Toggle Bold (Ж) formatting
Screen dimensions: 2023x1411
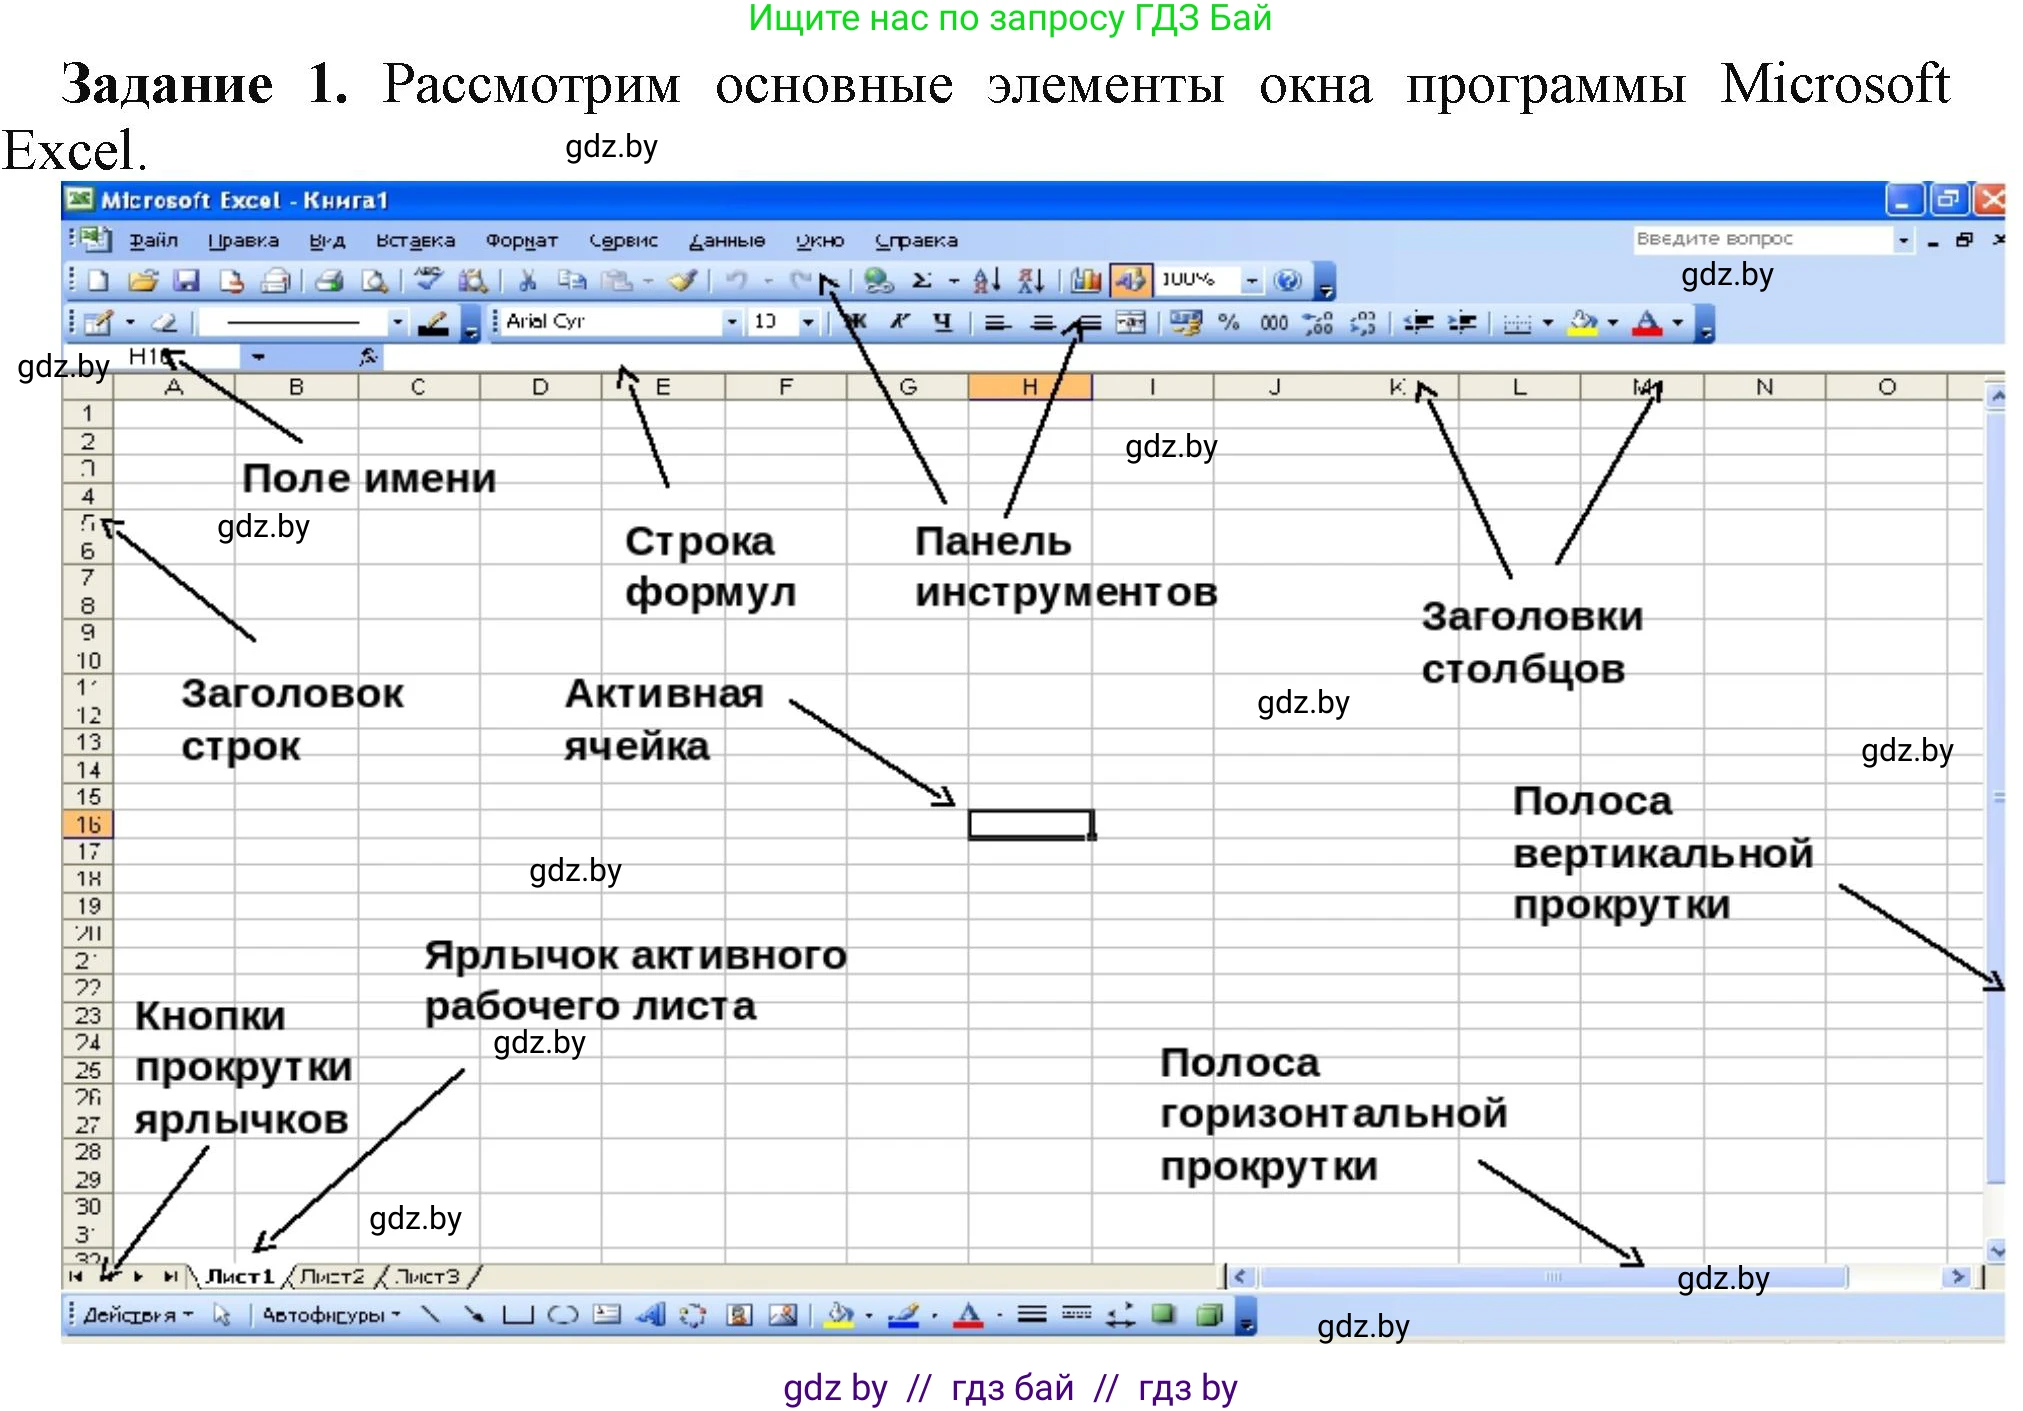coord(856,322)
